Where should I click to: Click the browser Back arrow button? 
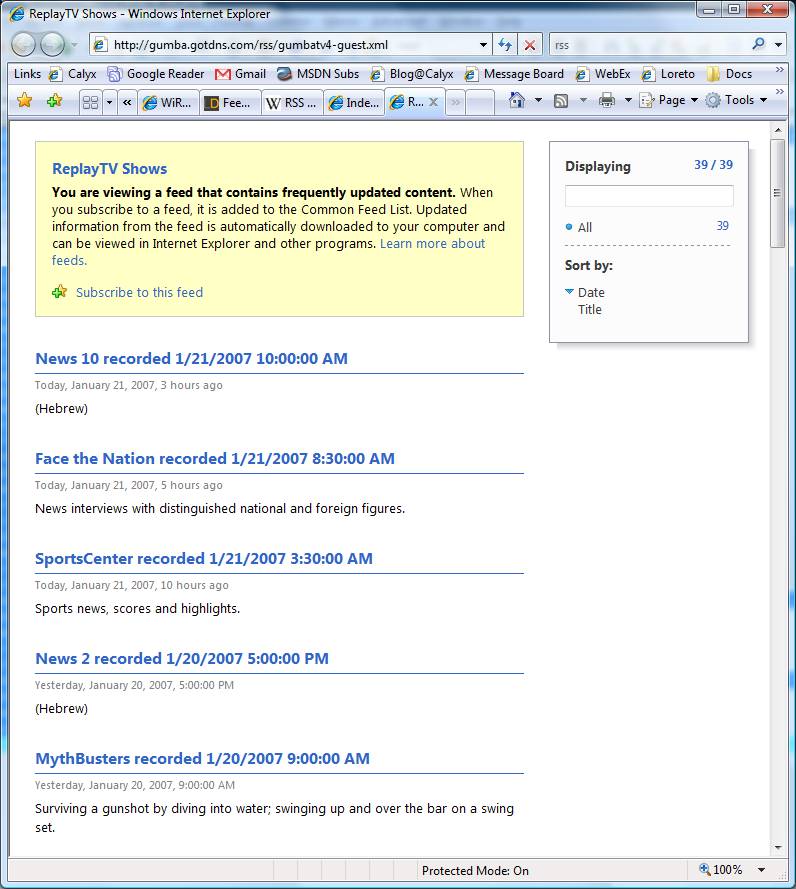click(x=24, y=44)
